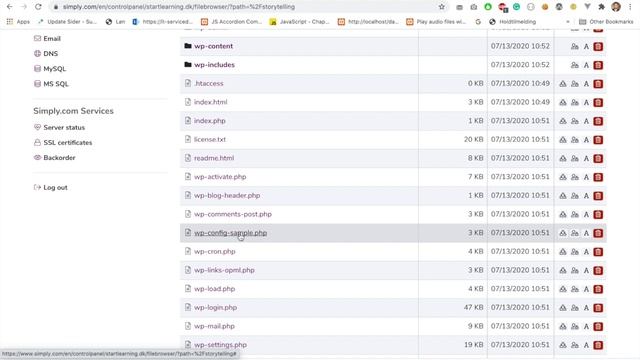
Task: Open the wp-includes folder
Action: coord(214,65)
